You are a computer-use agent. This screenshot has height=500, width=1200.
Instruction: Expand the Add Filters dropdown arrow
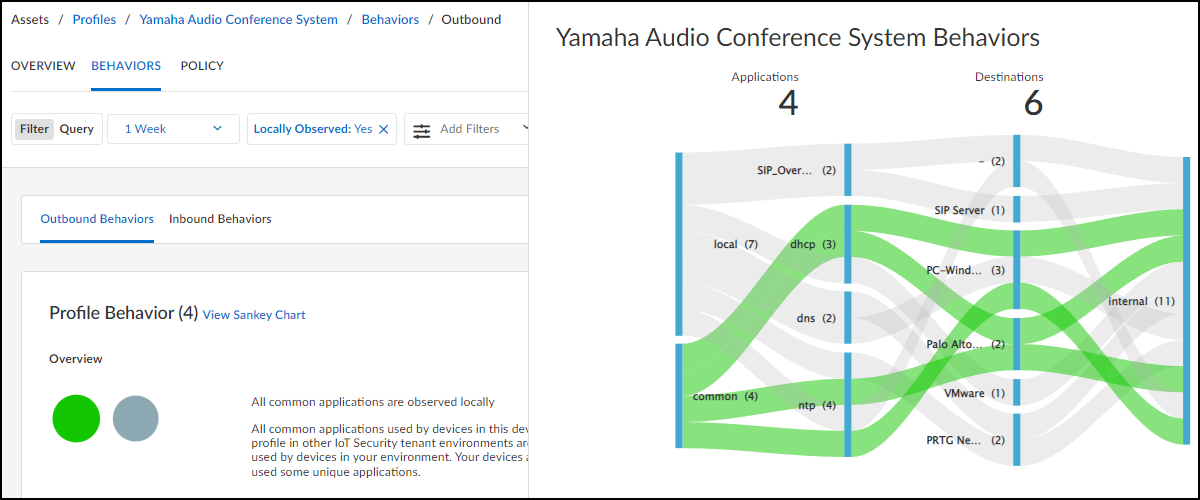click(523, 129)
